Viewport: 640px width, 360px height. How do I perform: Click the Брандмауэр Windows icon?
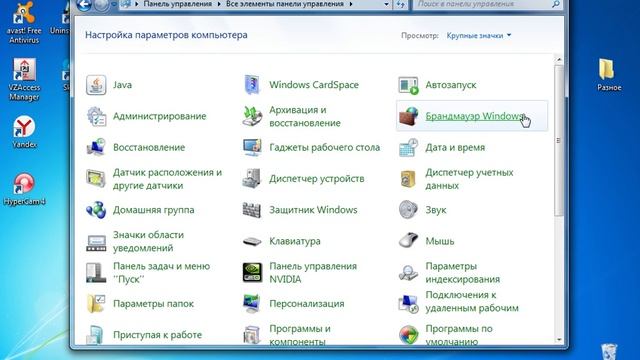pos(409,116)
